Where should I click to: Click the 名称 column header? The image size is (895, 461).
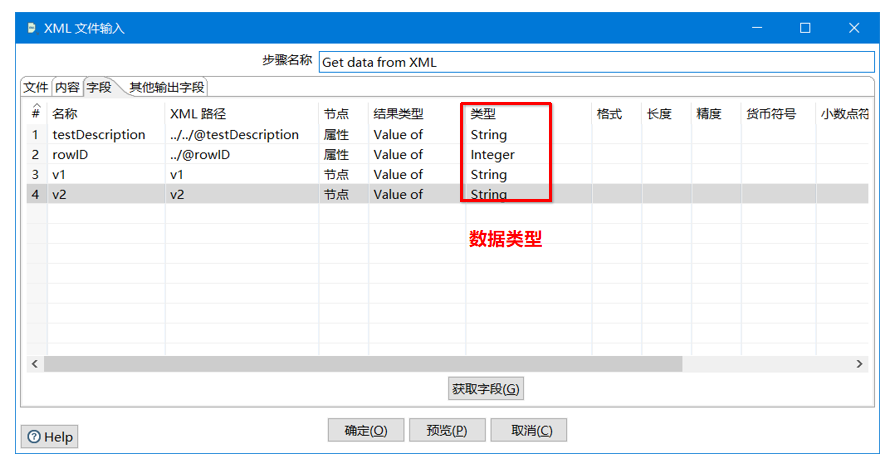[x=106, y=114]
